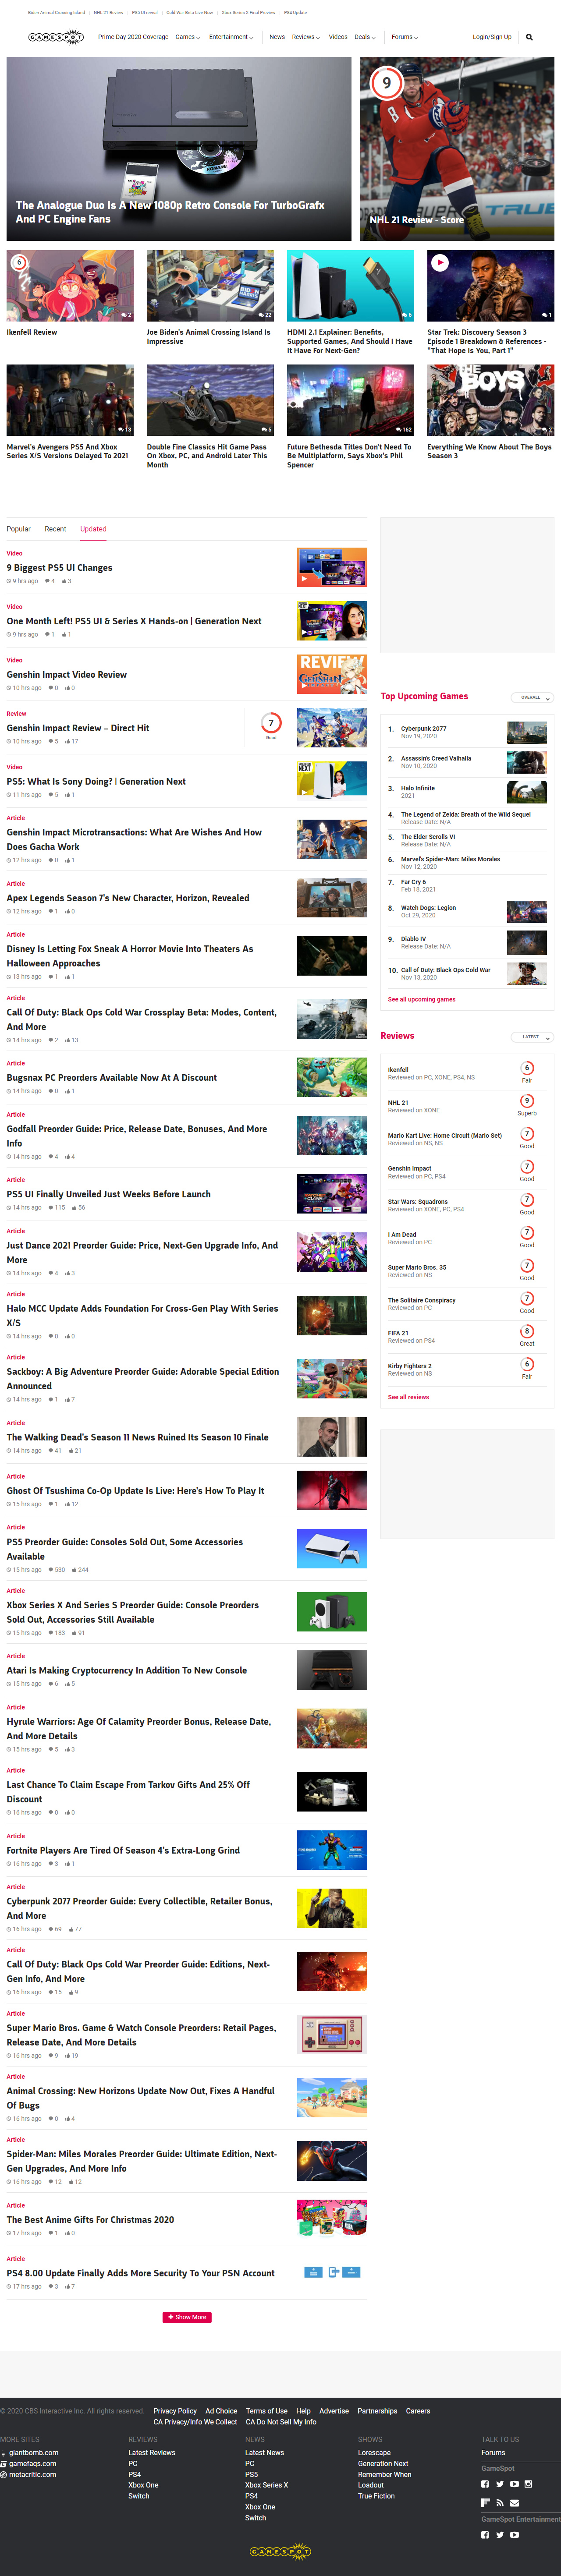This screenshot has height=2576, width=561.
Task: Open GameSpot Entertainment Twitter icon
Action: [500, 2535]
